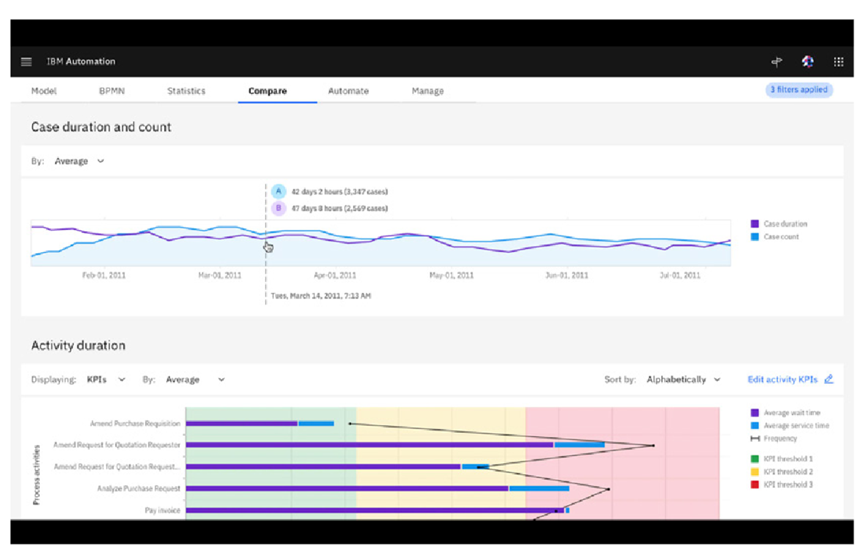This screenshot has width=865, height=556.
Task: Click the signpost guide icon in header
Action: 777,62
